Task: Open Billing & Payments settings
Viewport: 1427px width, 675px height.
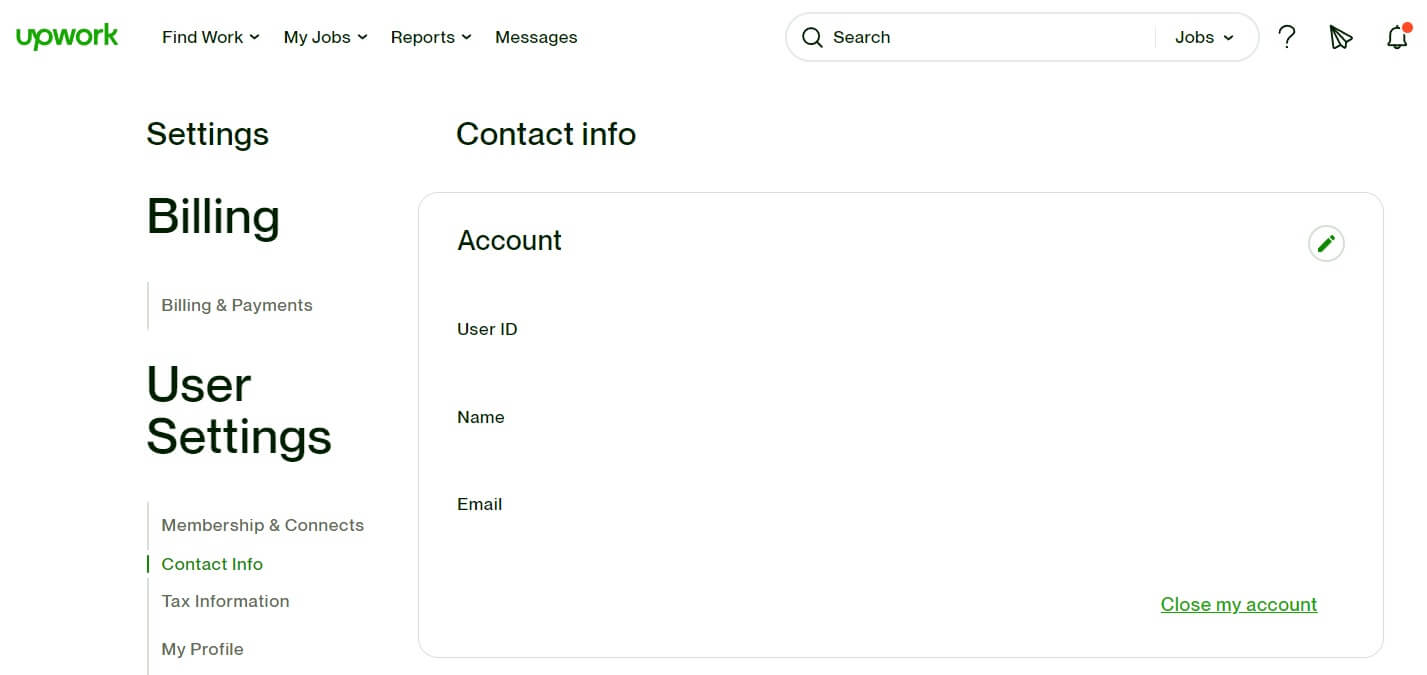Action: [236, 305]
